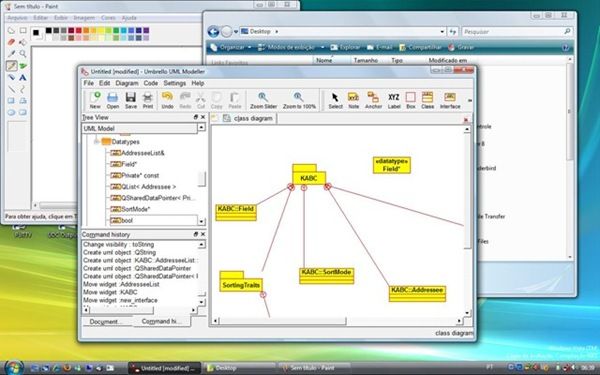Open the Code menu
This screenshot has width=600, height=375.
(x=150, y=83)
